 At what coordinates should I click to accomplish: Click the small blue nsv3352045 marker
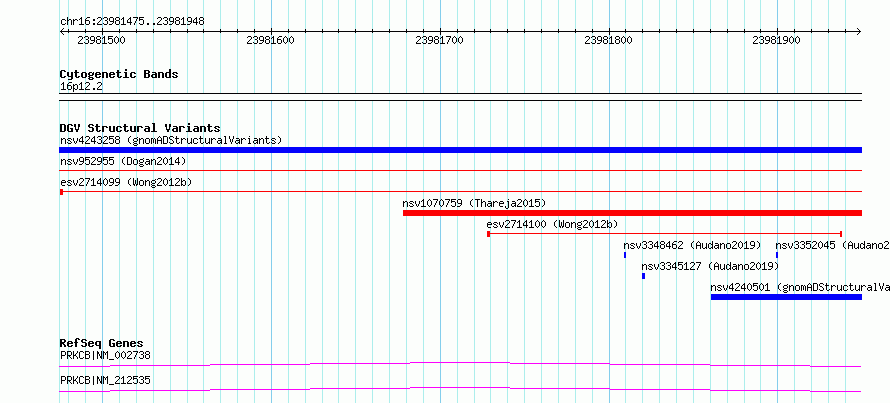tap(776, 255)
